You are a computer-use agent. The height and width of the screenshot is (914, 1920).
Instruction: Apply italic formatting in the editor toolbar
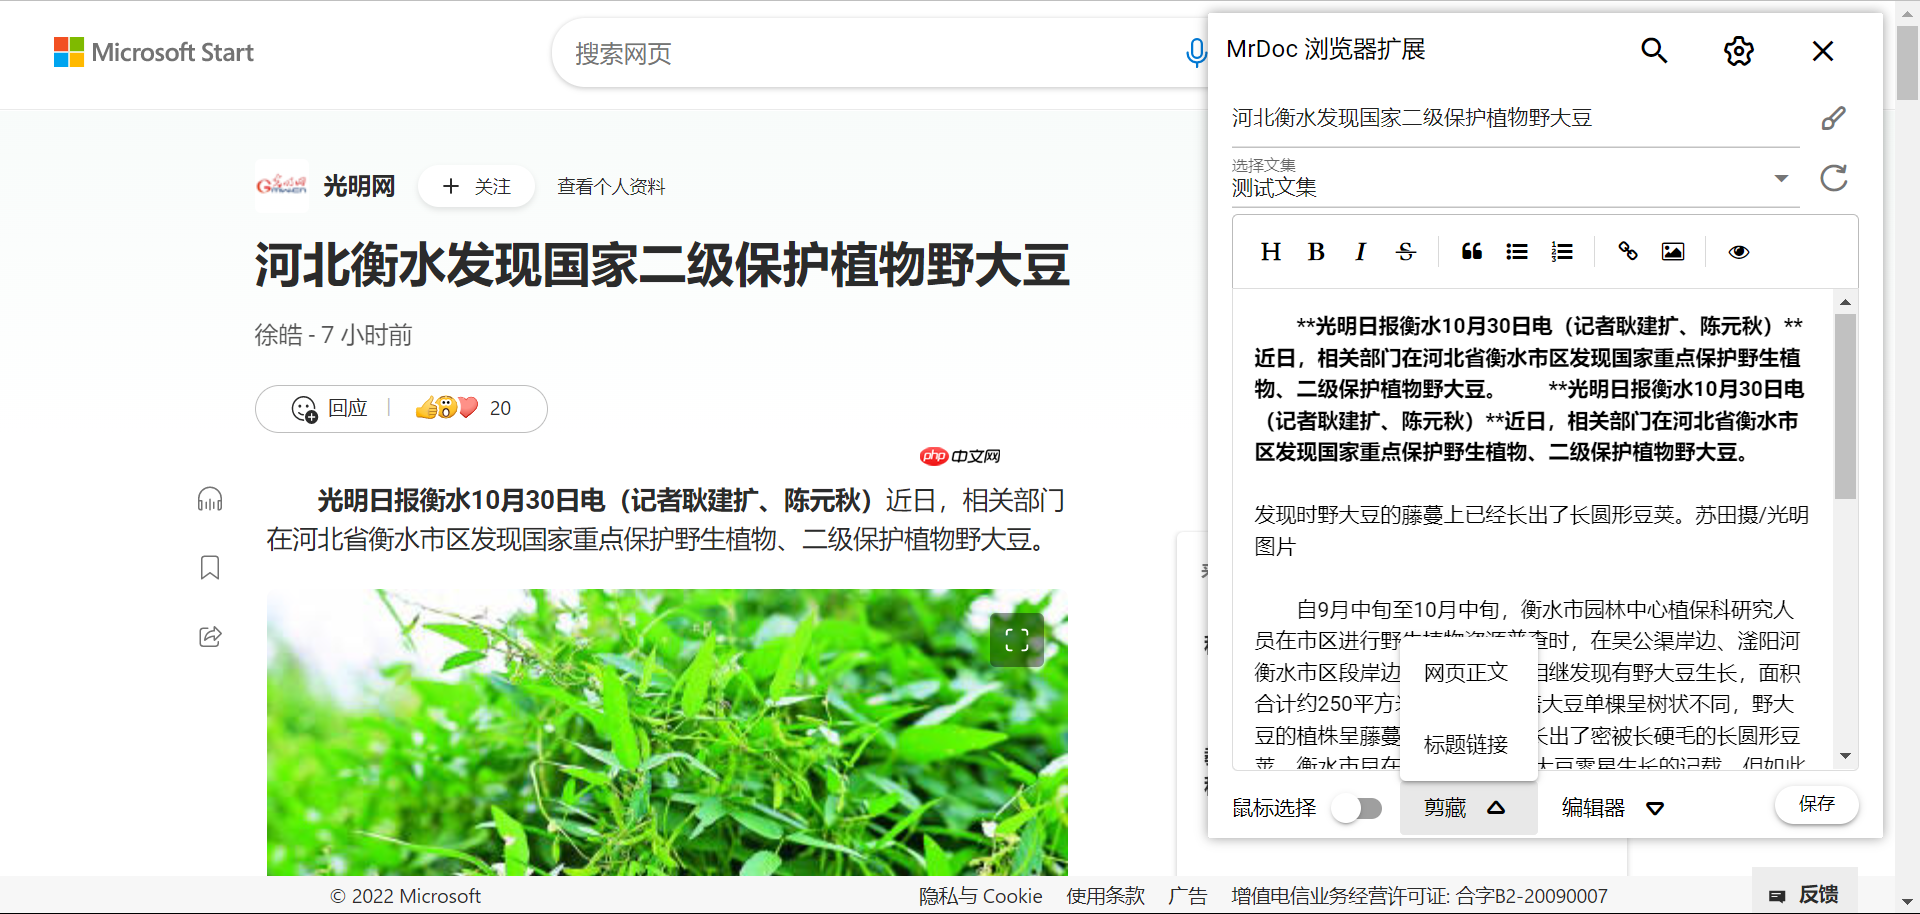click(1361, 251)
